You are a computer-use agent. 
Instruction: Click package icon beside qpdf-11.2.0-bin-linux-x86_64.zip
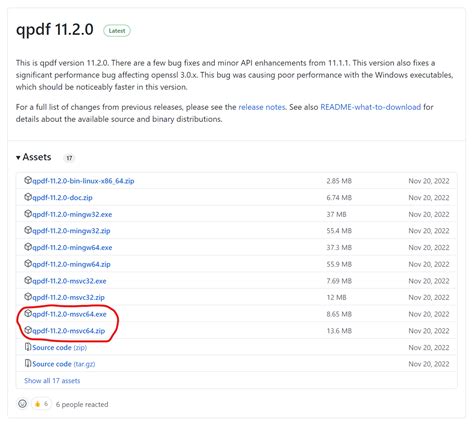pyautogui.click(x=28, y=180)
